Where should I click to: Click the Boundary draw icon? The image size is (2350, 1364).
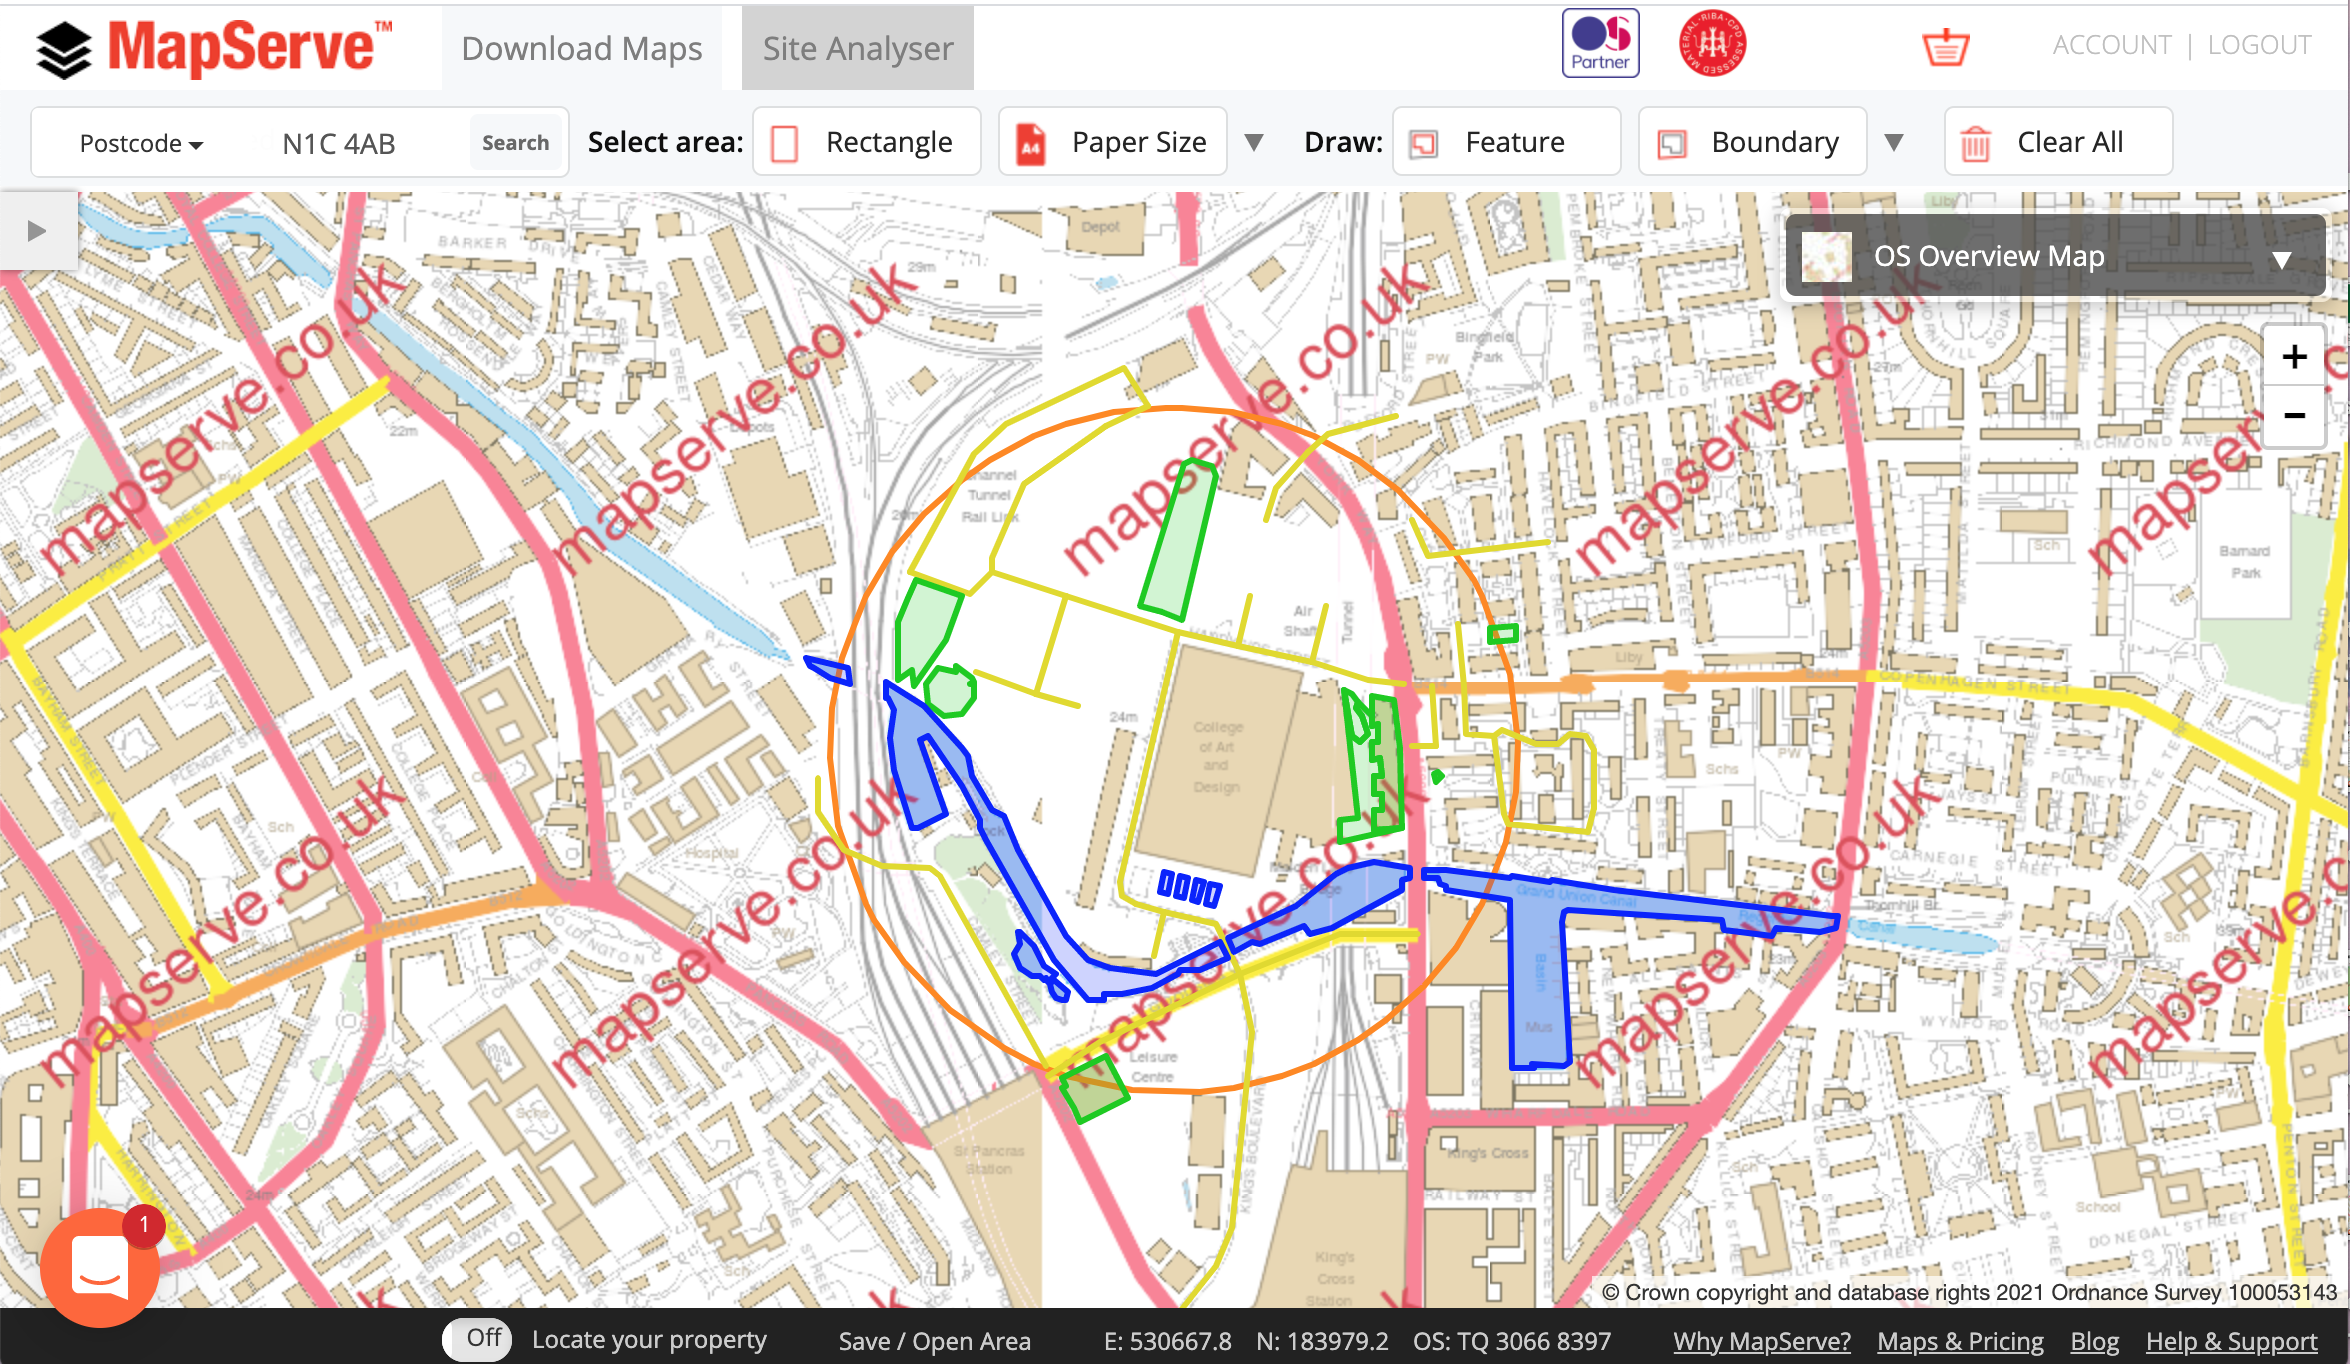click(1671, 144)
